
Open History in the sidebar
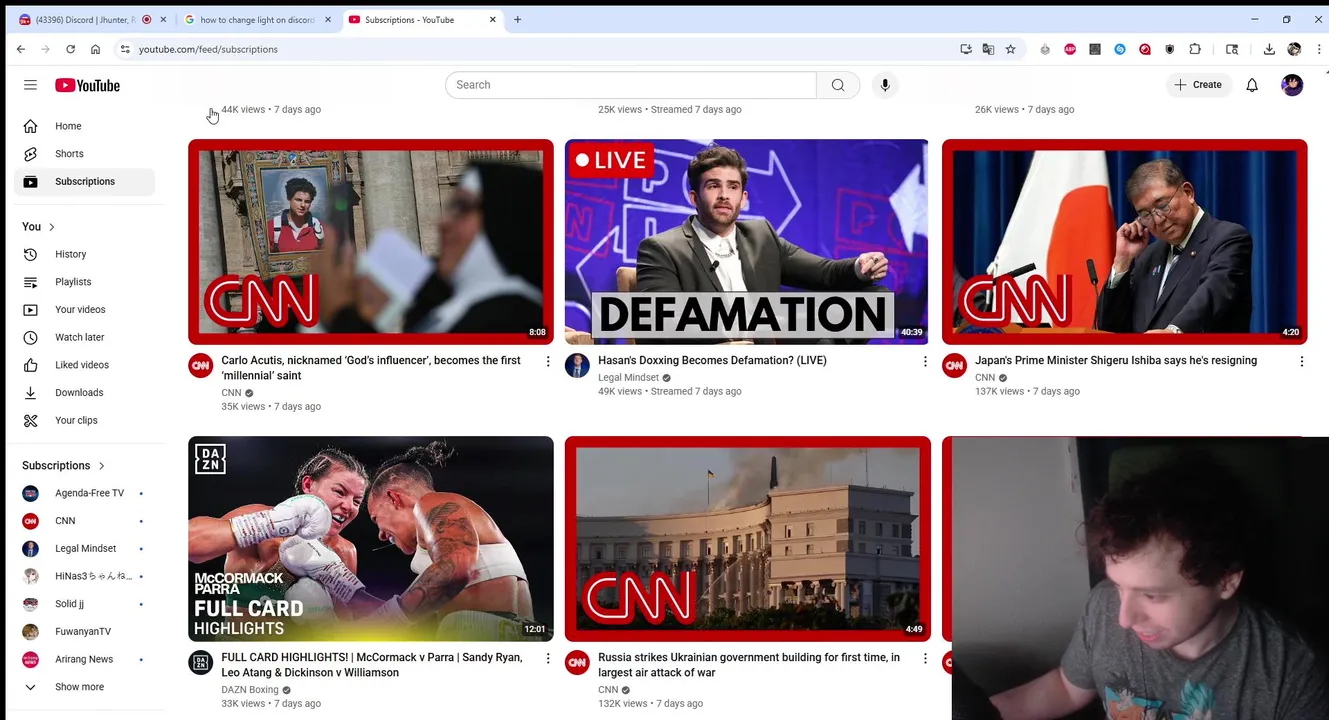pyautogui.click(x=86, y=254)
